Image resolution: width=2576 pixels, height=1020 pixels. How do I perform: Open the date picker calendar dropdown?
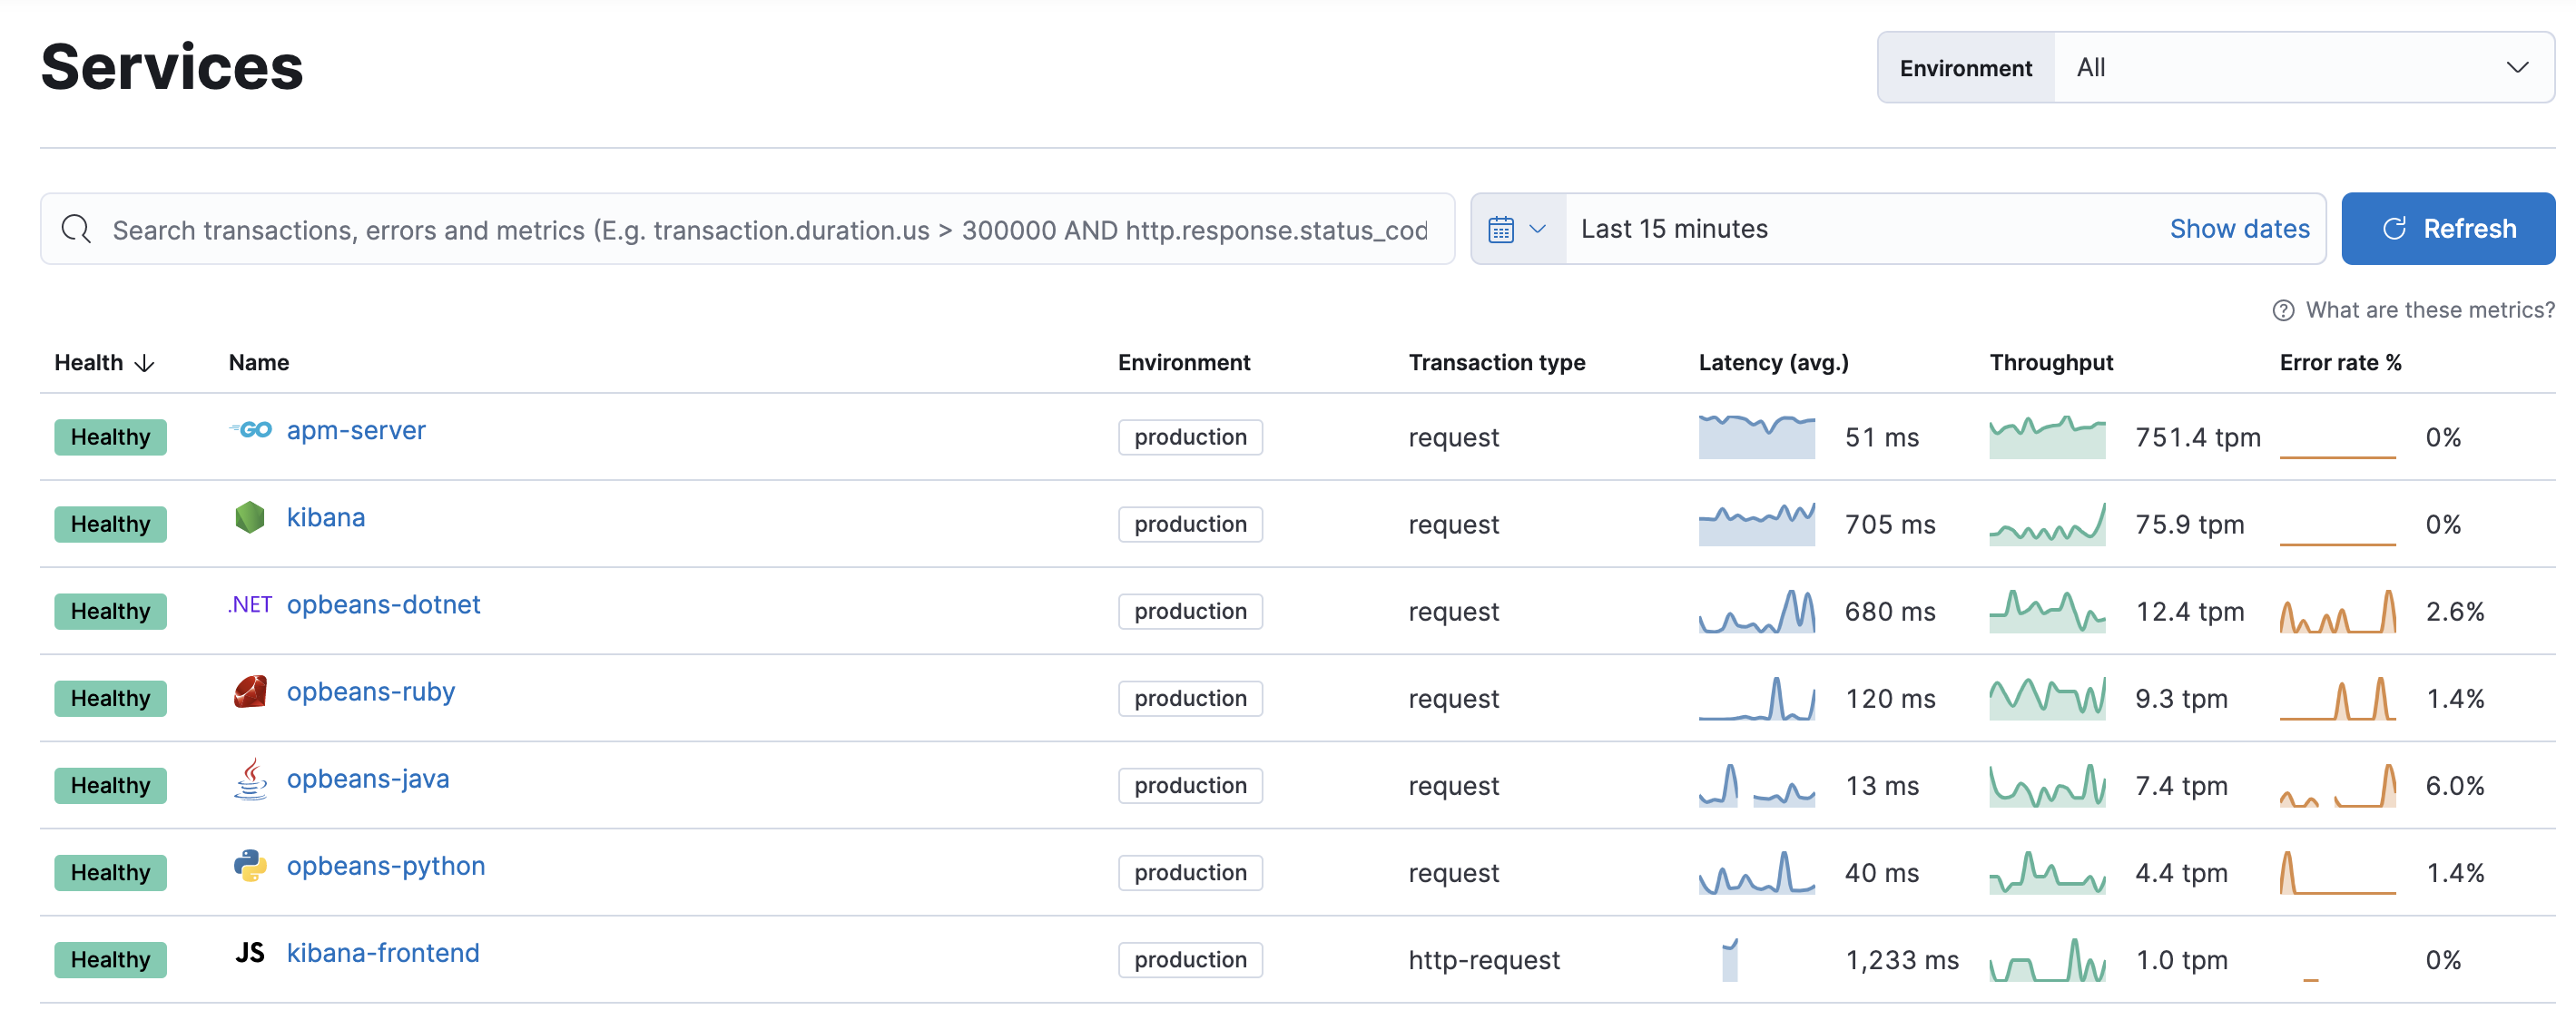1513,229
